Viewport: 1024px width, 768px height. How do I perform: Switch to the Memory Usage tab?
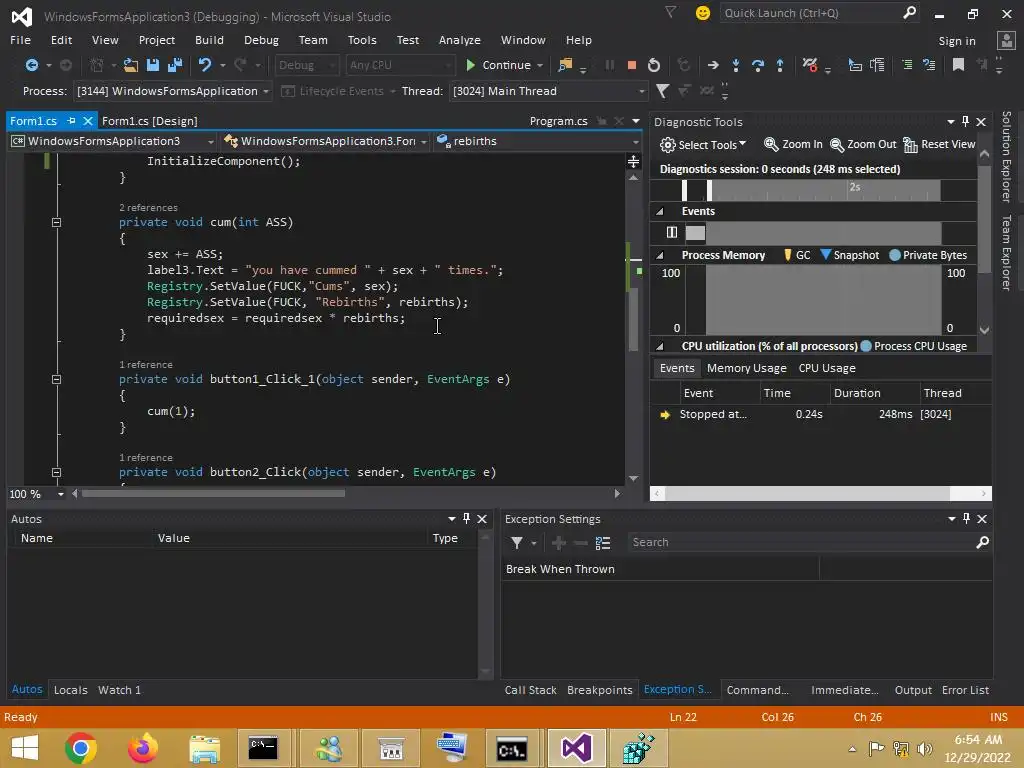coord(746,368)
